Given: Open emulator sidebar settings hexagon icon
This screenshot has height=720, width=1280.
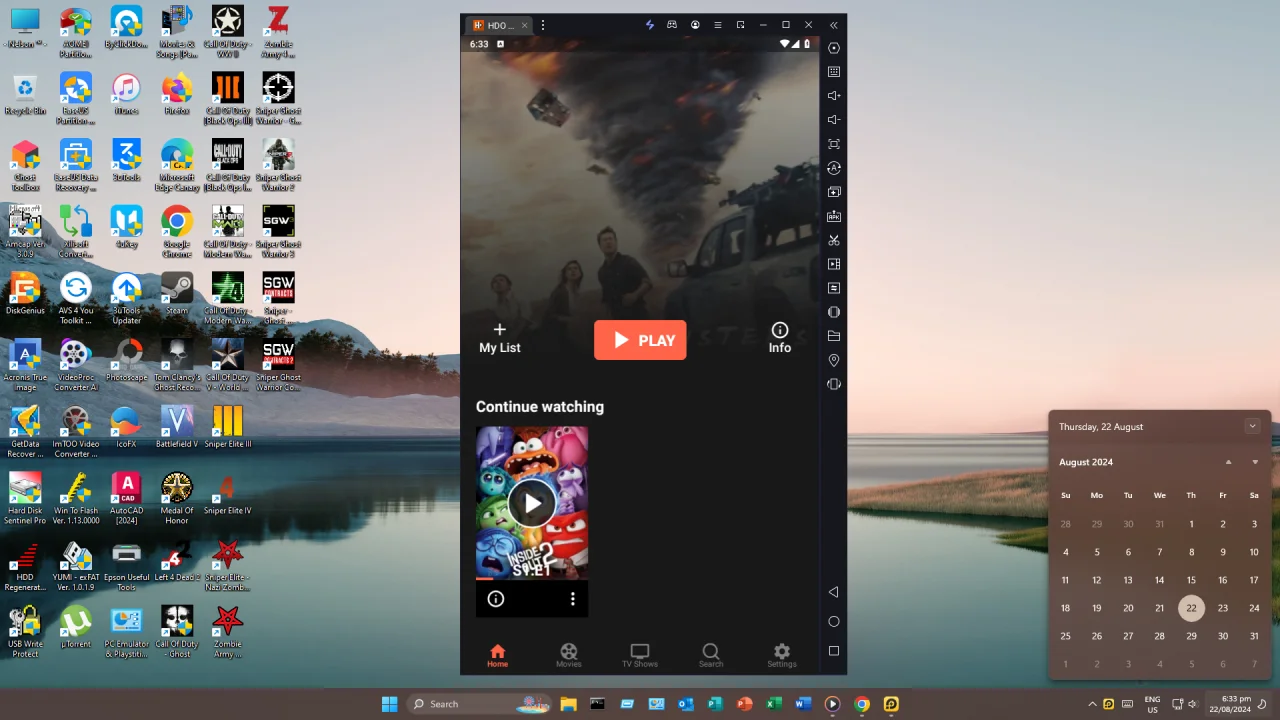Looking at the screenshot, I should (x=834, y=48).
